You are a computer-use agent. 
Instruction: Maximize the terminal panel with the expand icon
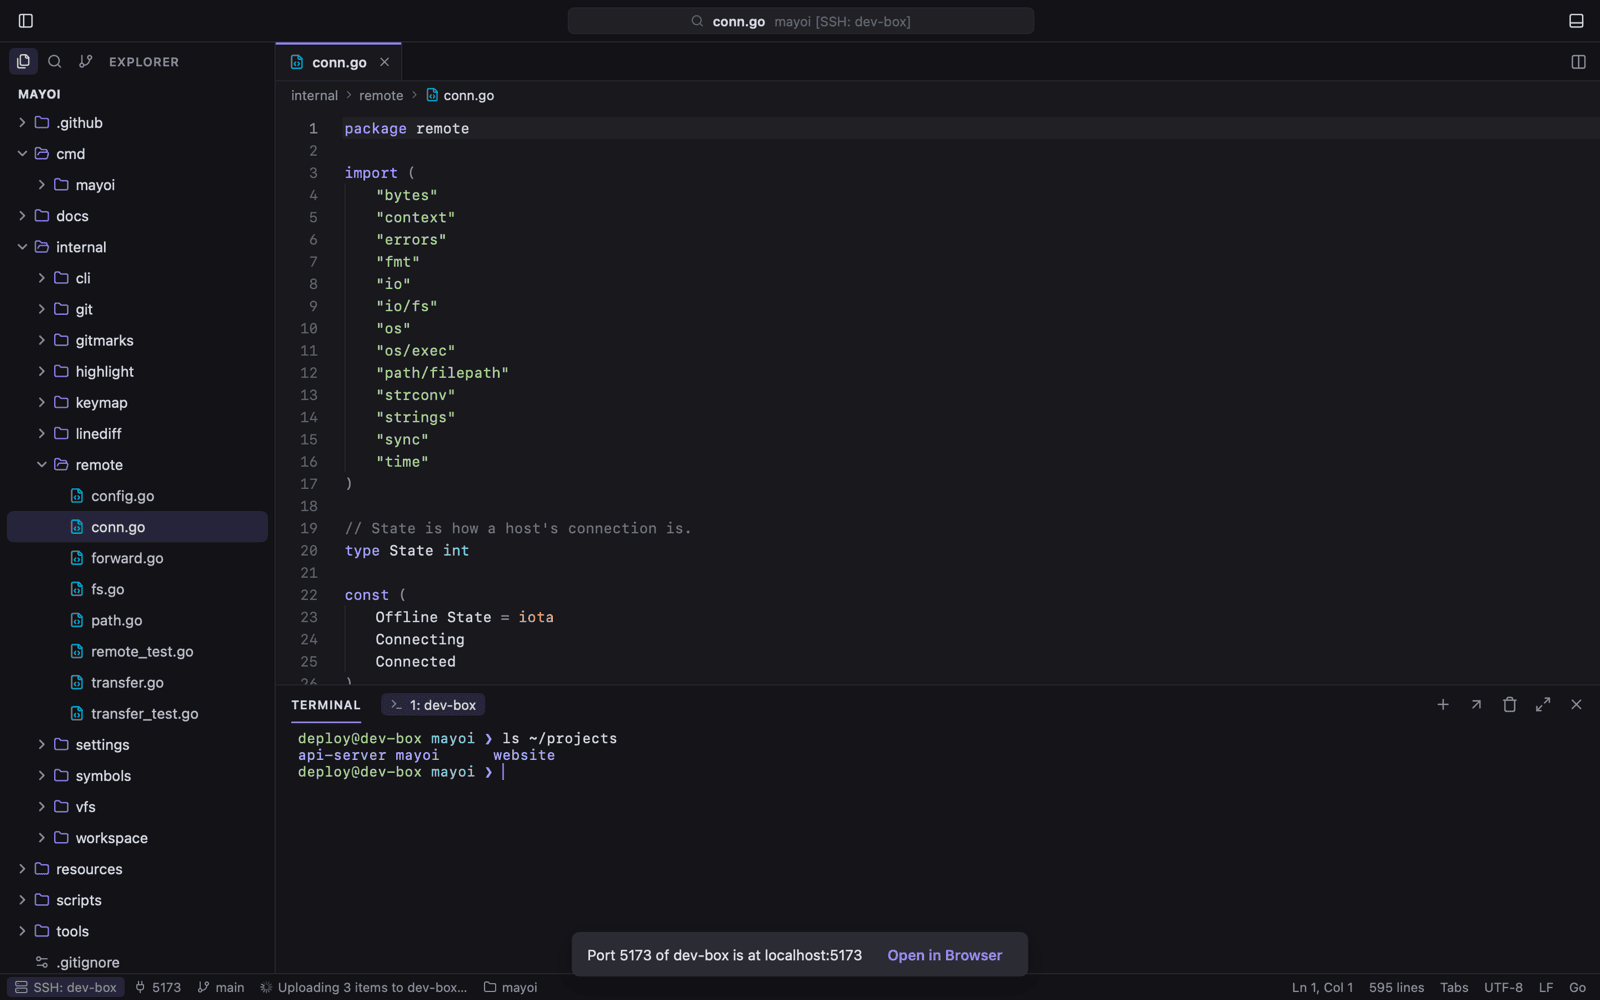click(1543, 705)
